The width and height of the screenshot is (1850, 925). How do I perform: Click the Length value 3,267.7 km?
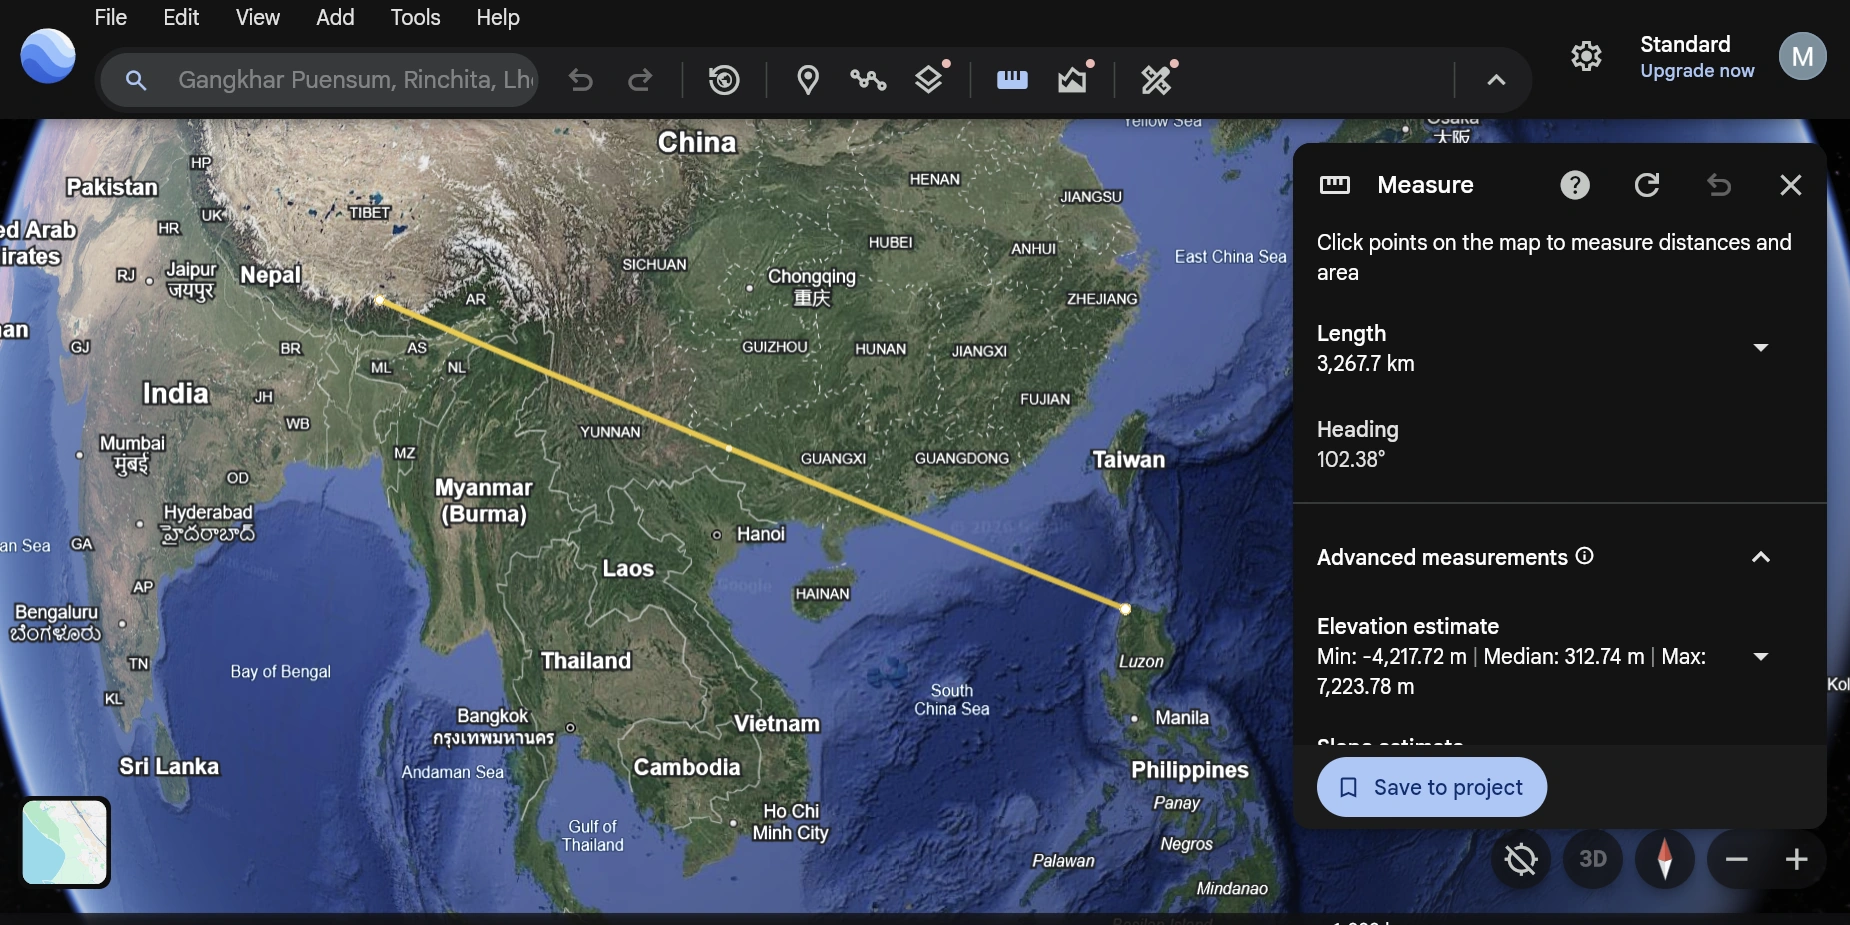pos(1365,364)
